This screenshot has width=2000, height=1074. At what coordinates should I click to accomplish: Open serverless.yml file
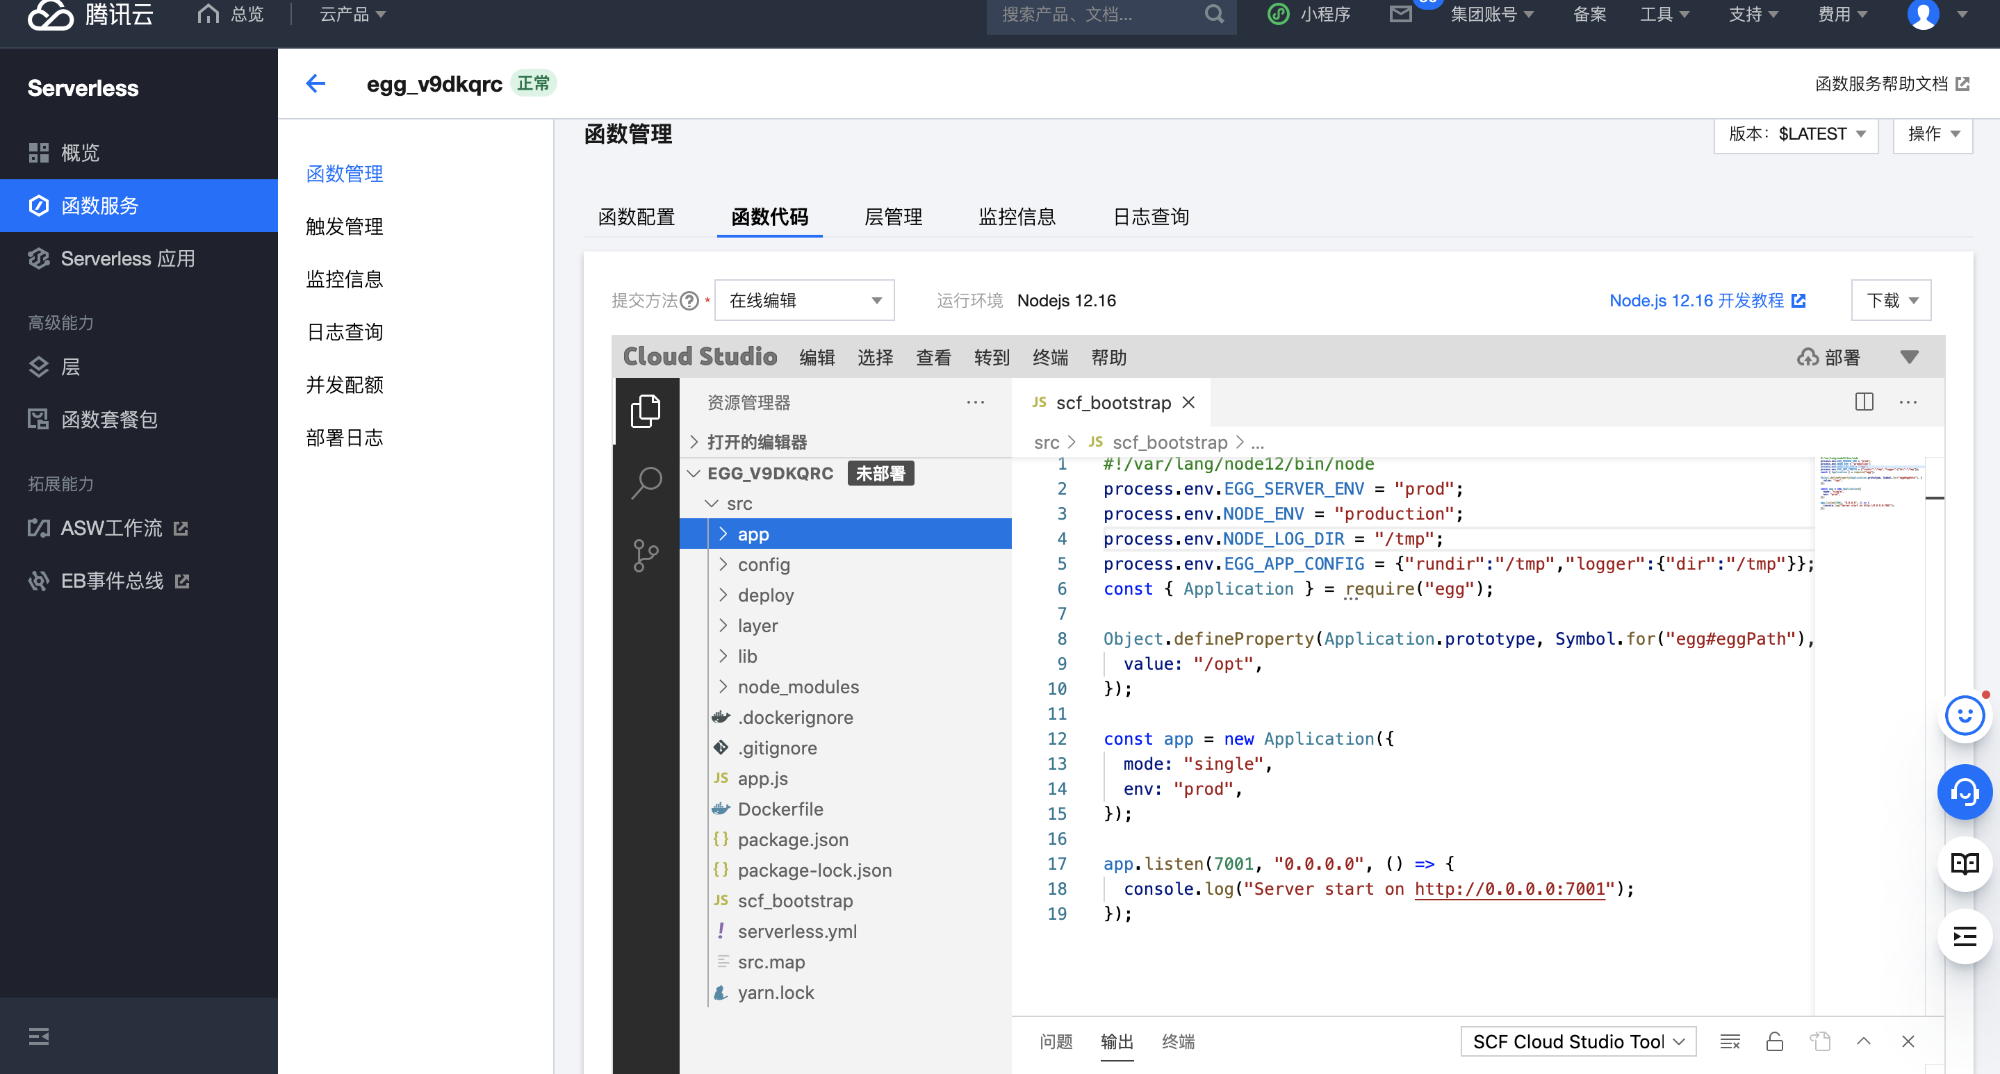pyautogui.click(x=797, y=931)
